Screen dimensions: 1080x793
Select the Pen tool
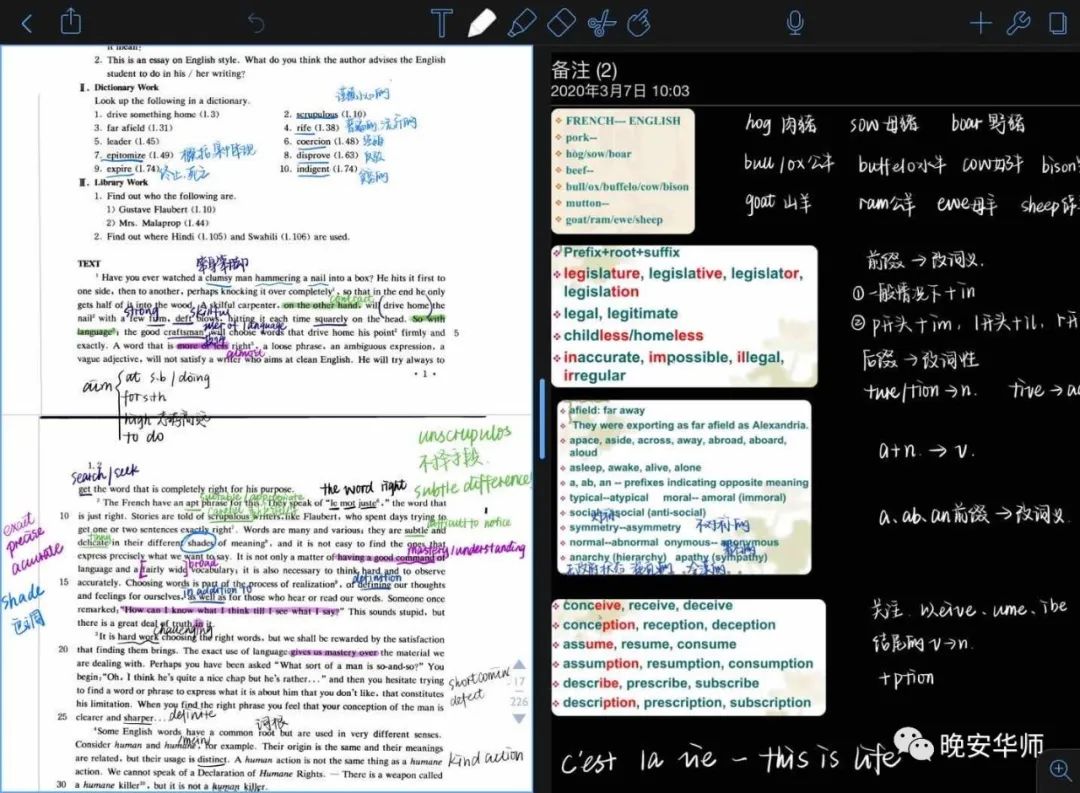click(481, 23)
